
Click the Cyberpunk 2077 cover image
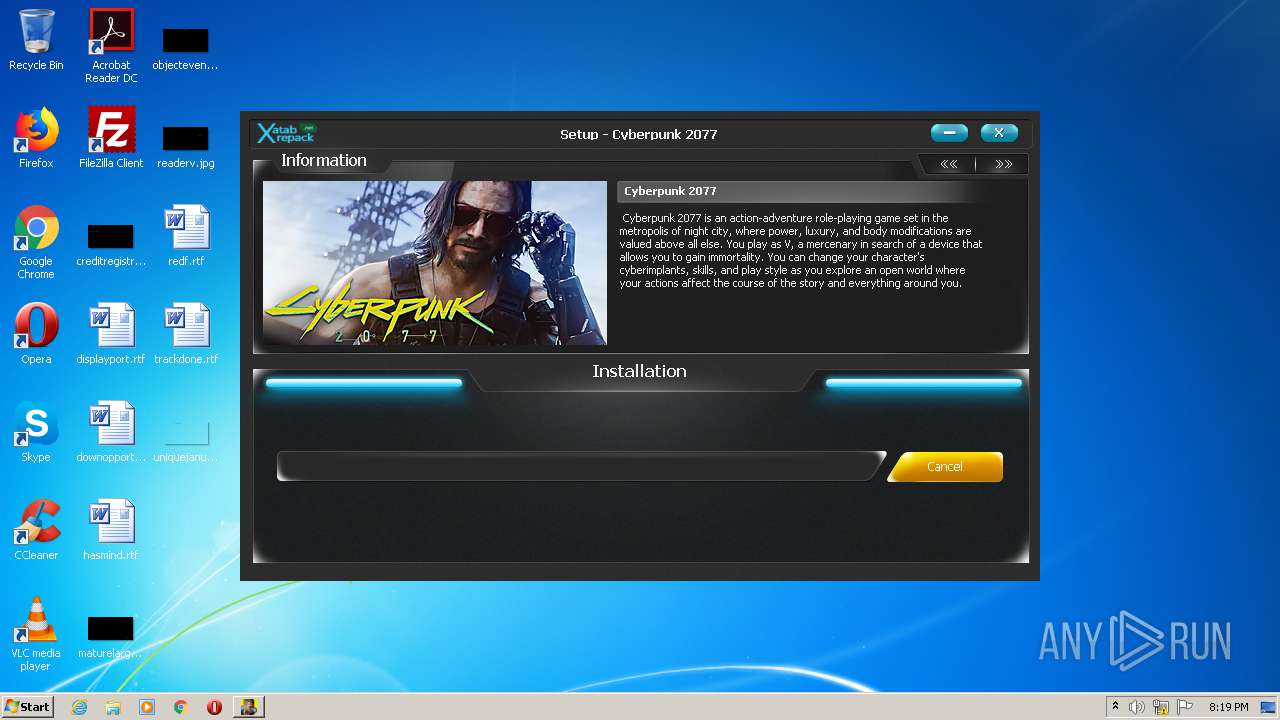(434, 263)
